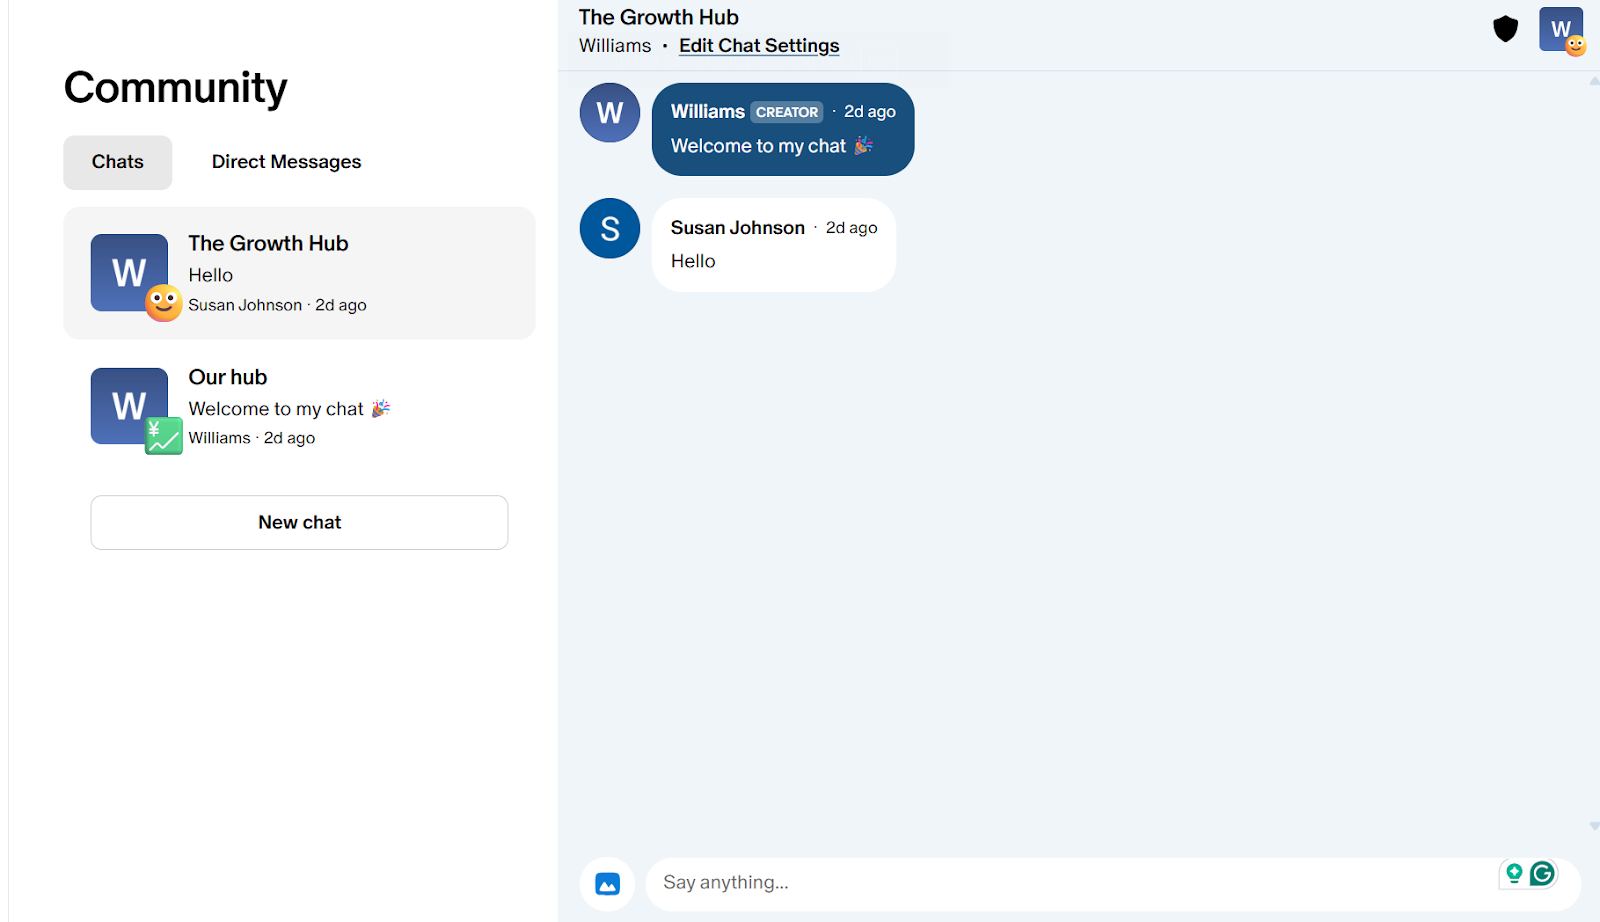This screenshot has height=922, width=1600.
Task: Click Our hub chat avatar
Action: 130,406
